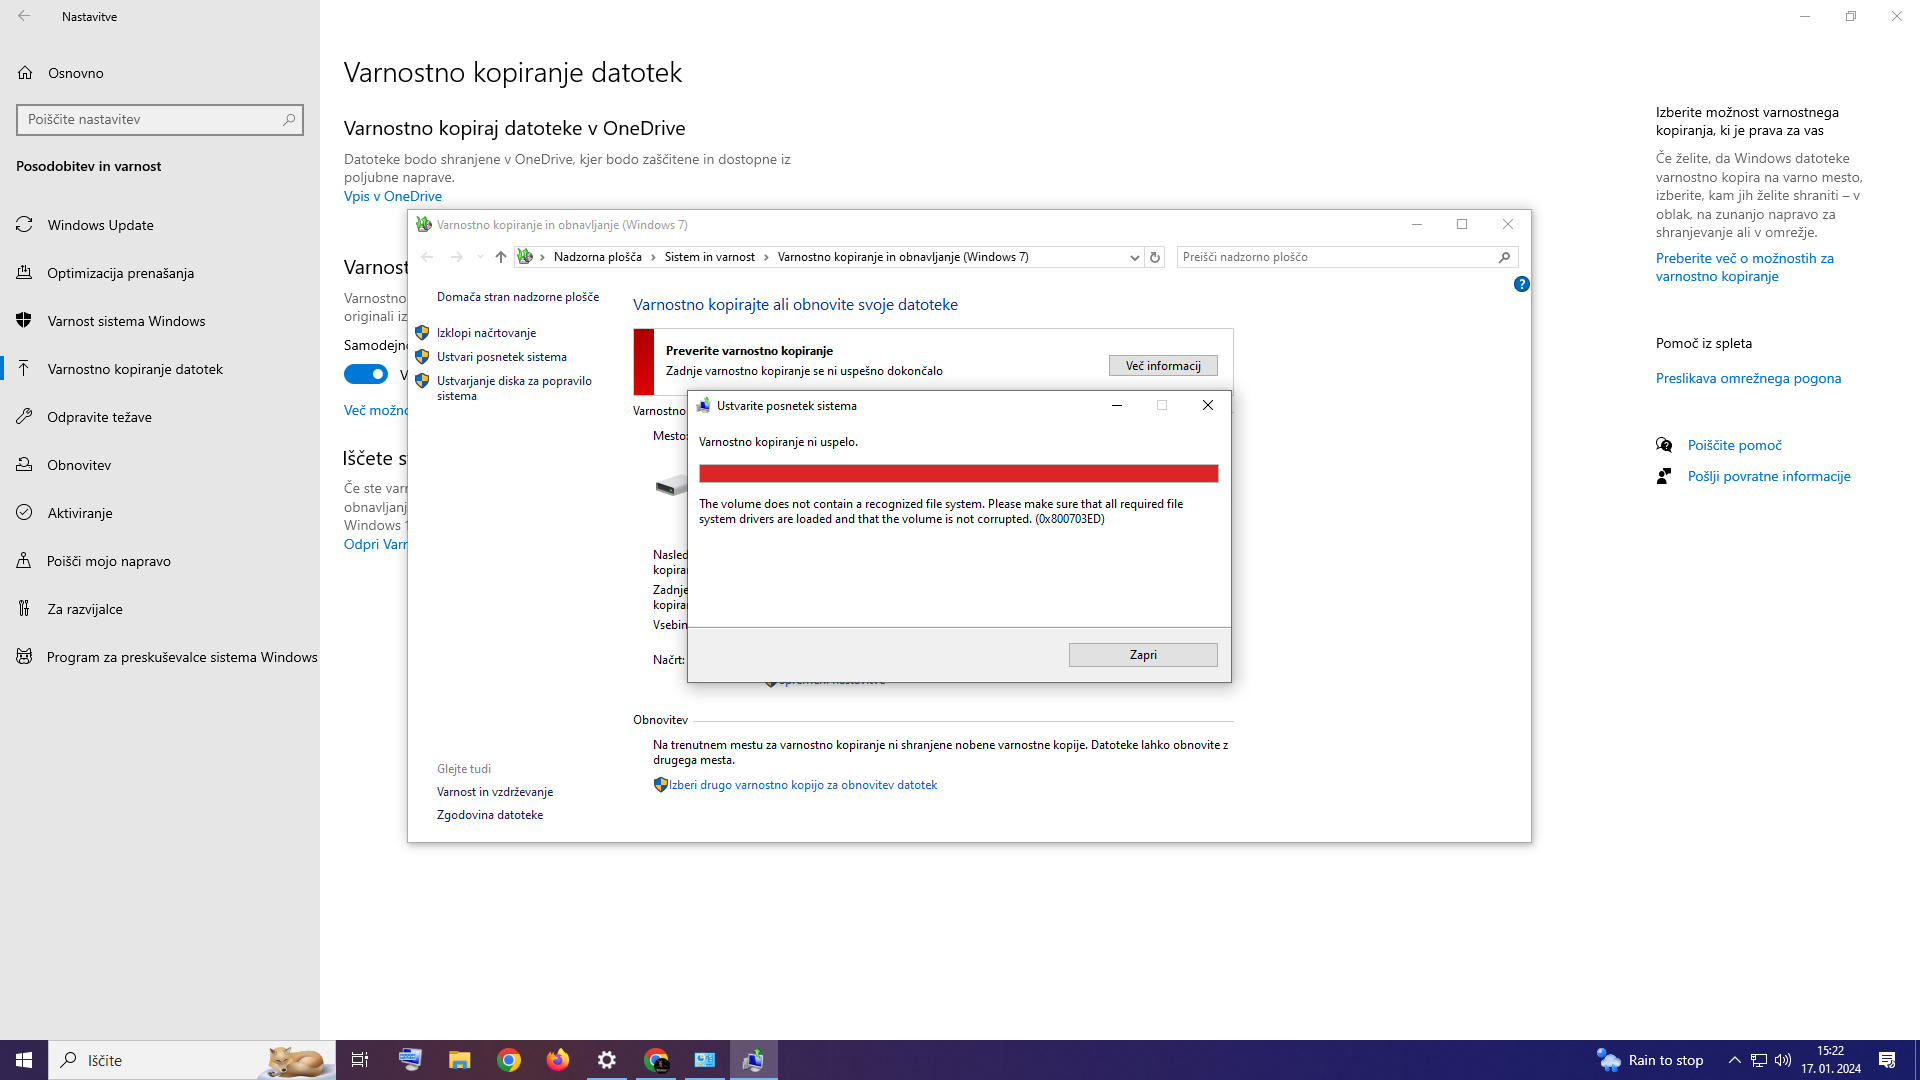The height and width of the screenshot is (1080, 1920).
Task: Click the Prešči nadzorno ploščo search input
Action: (x=1335, y=256)
